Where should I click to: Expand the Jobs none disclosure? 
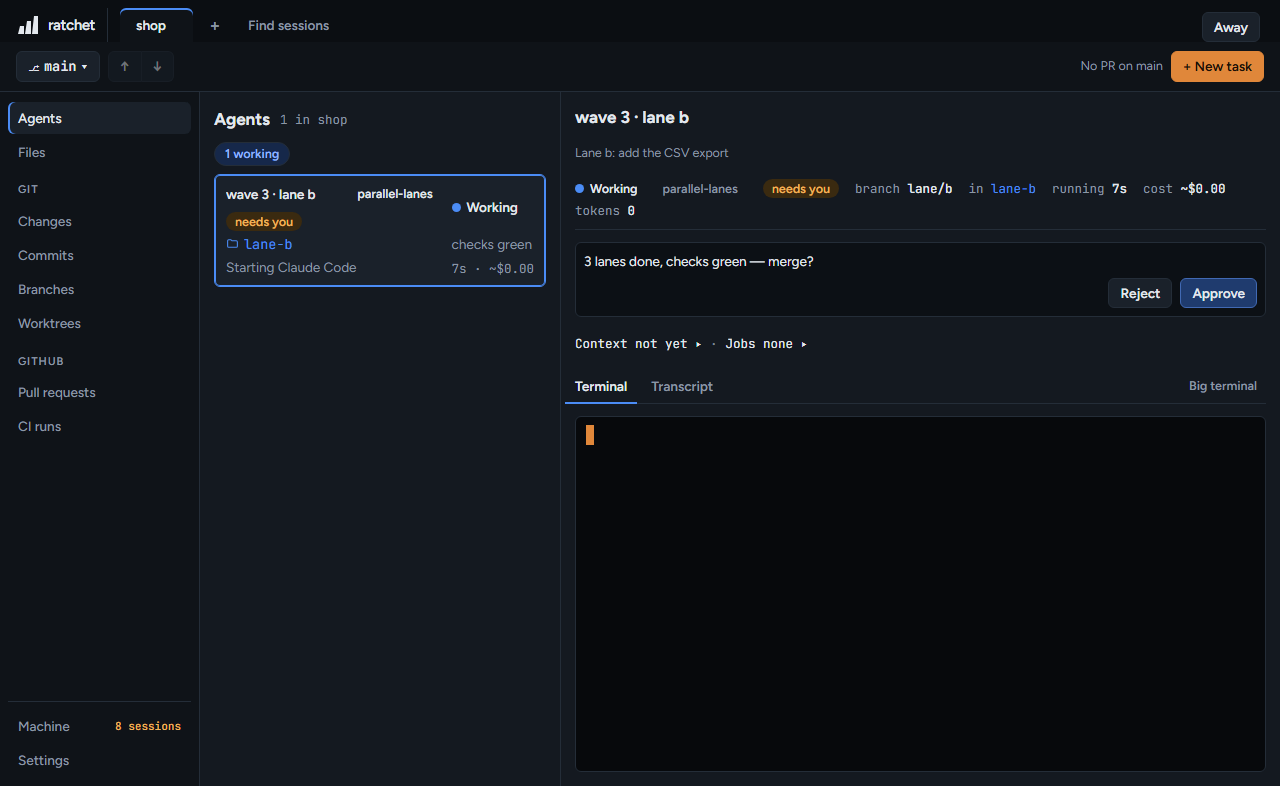pos(766,344)
